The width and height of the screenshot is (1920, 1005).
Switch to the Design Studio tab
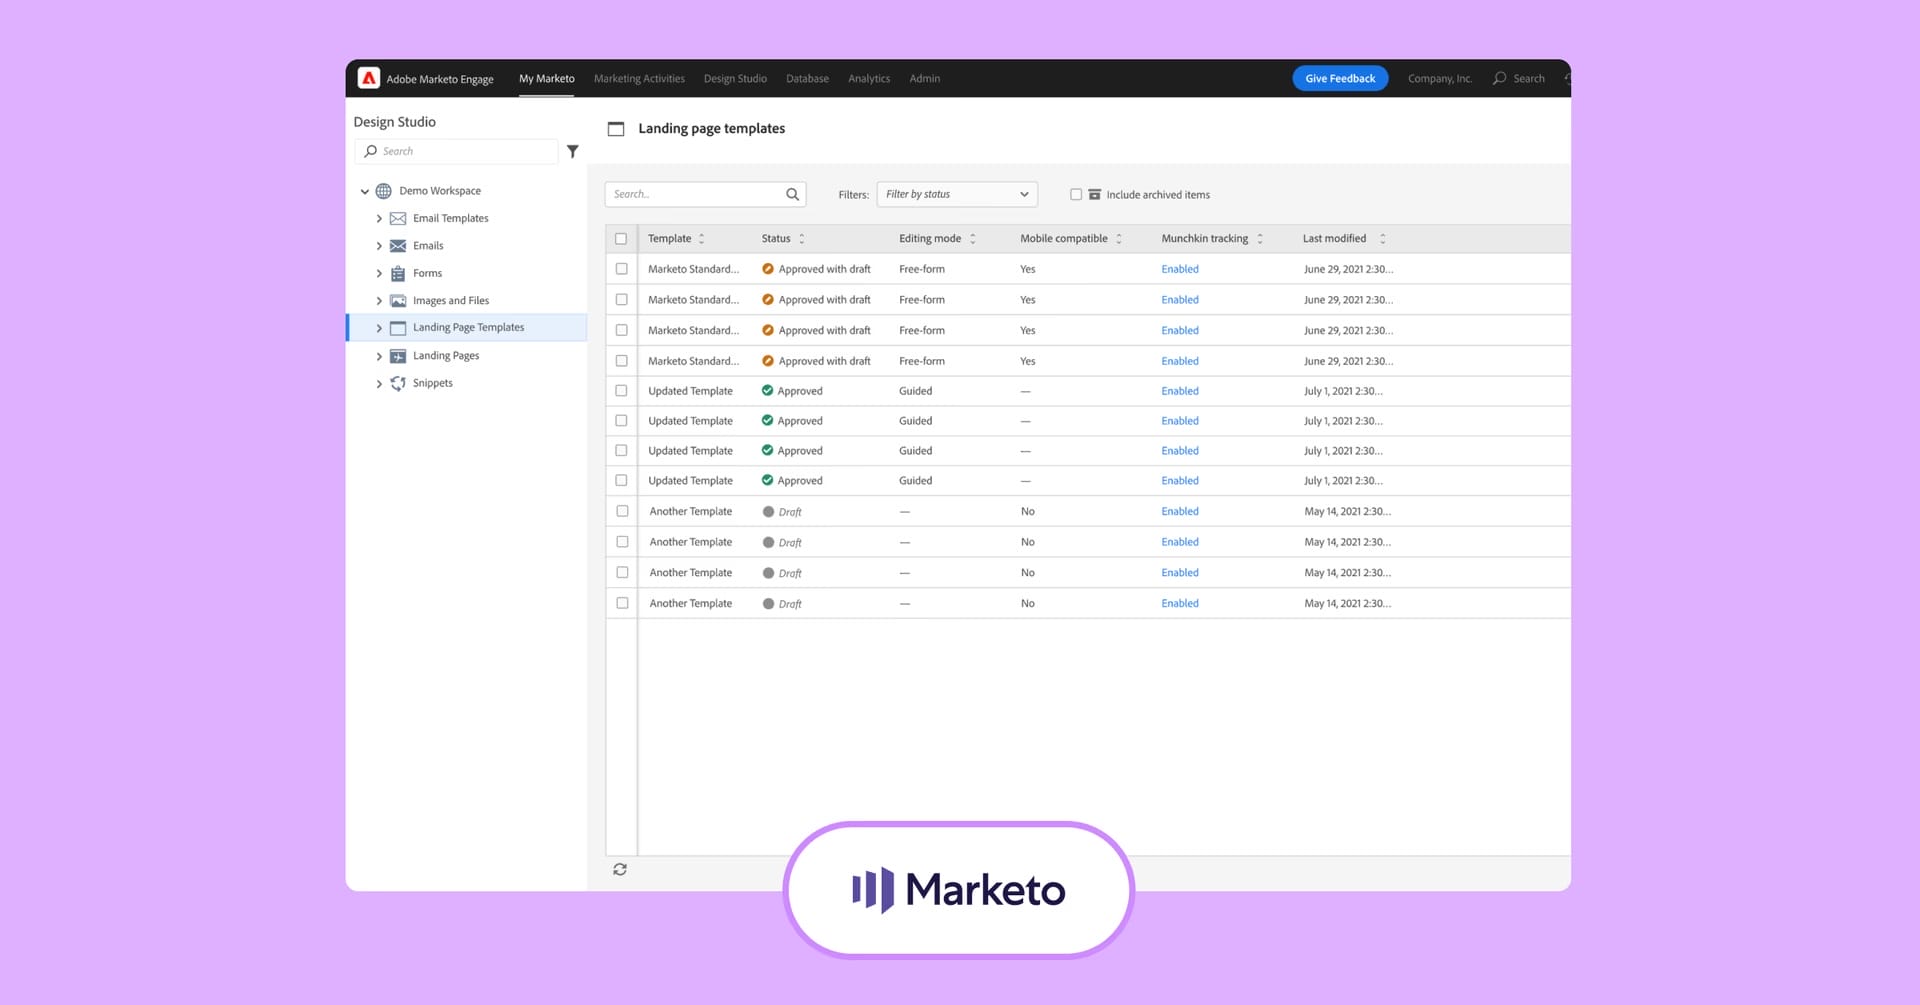(x=735, y=78)
